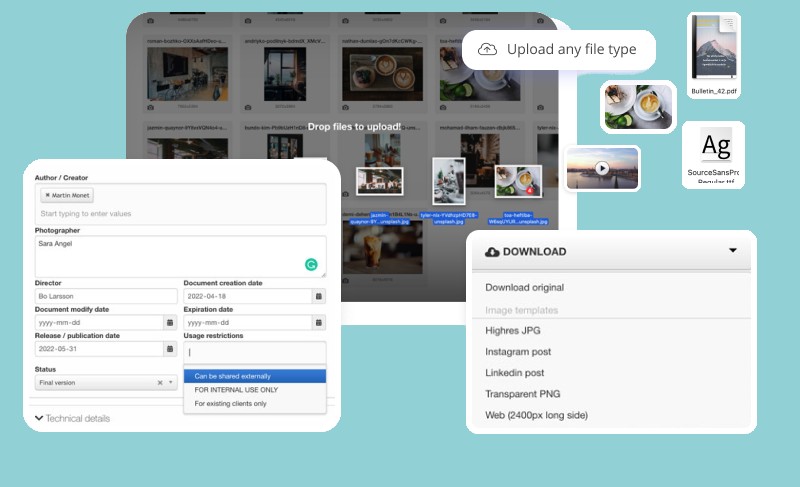Click the cloud upload icon
The width and height of the screenshot is (800, 487).
pyautogui.click(x=487, y=50)
